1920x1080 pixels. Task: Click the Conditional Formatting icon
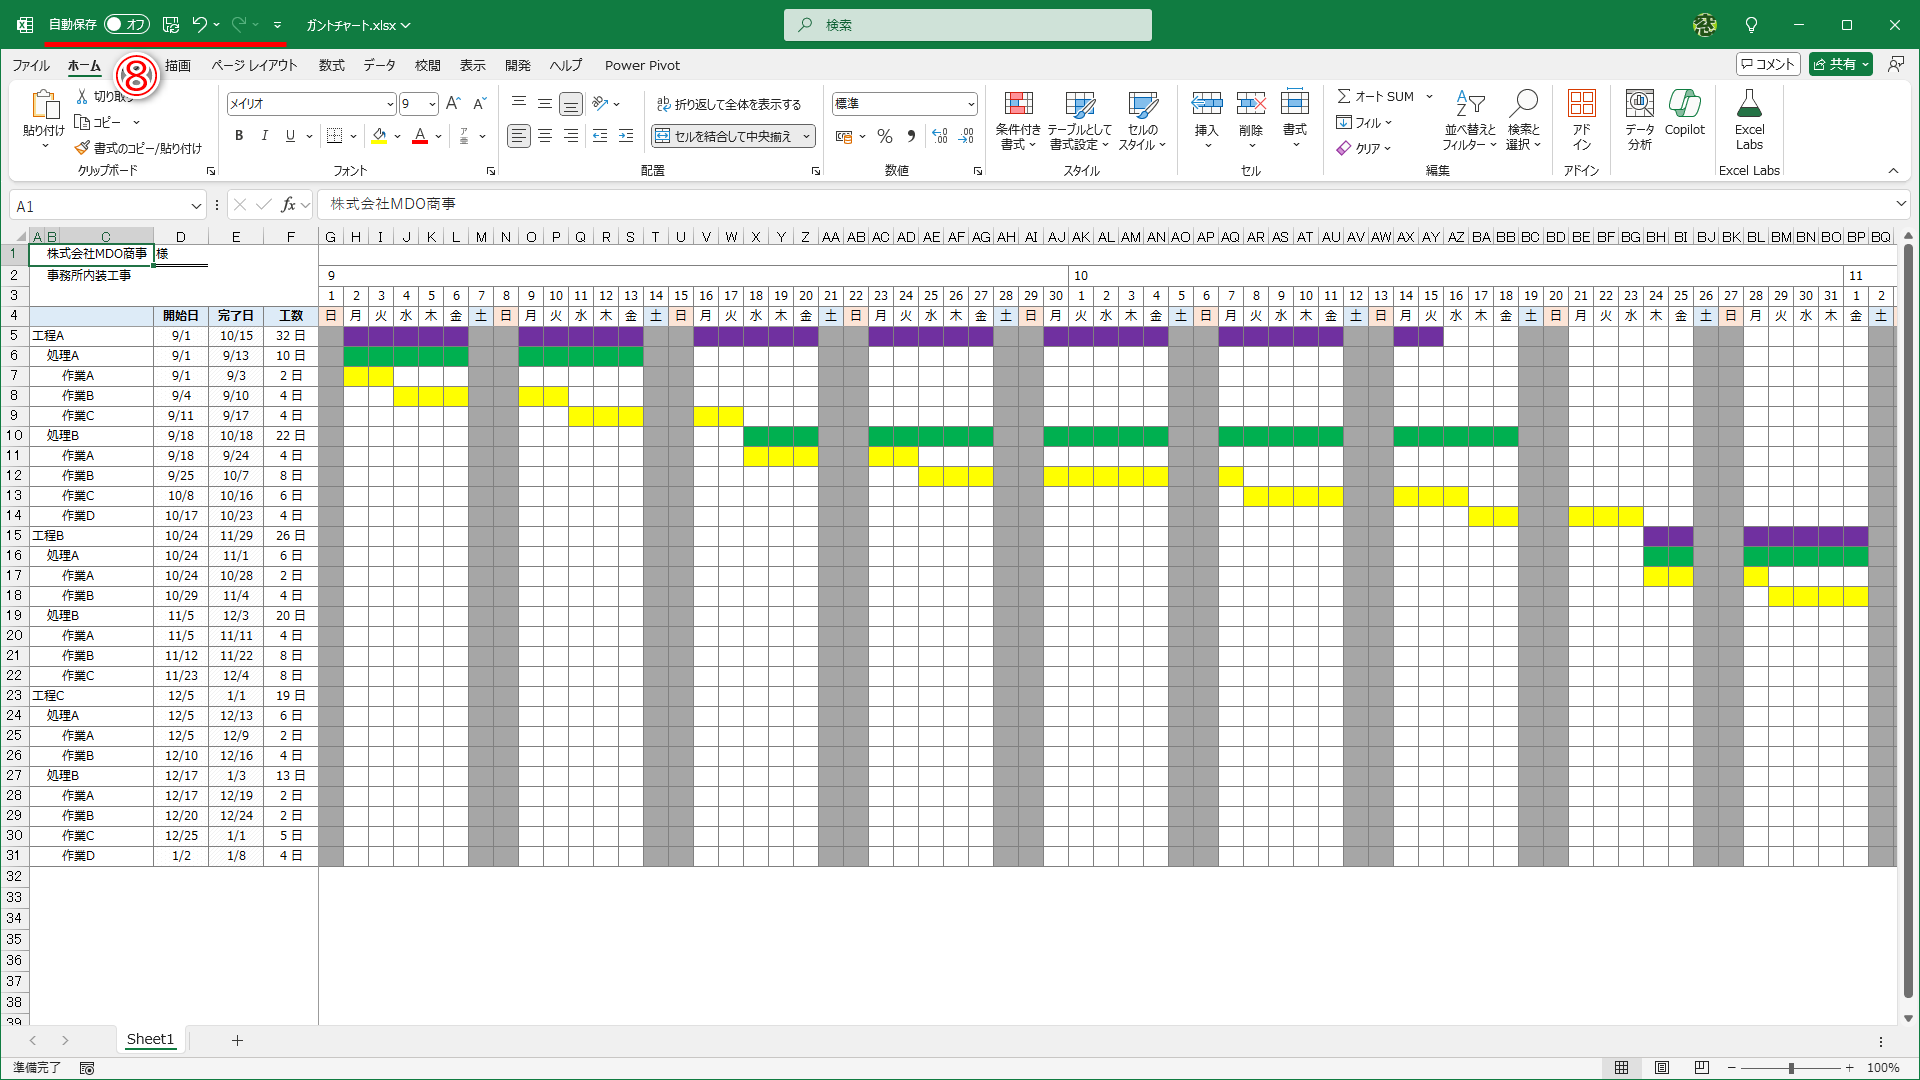[1018, 105]
